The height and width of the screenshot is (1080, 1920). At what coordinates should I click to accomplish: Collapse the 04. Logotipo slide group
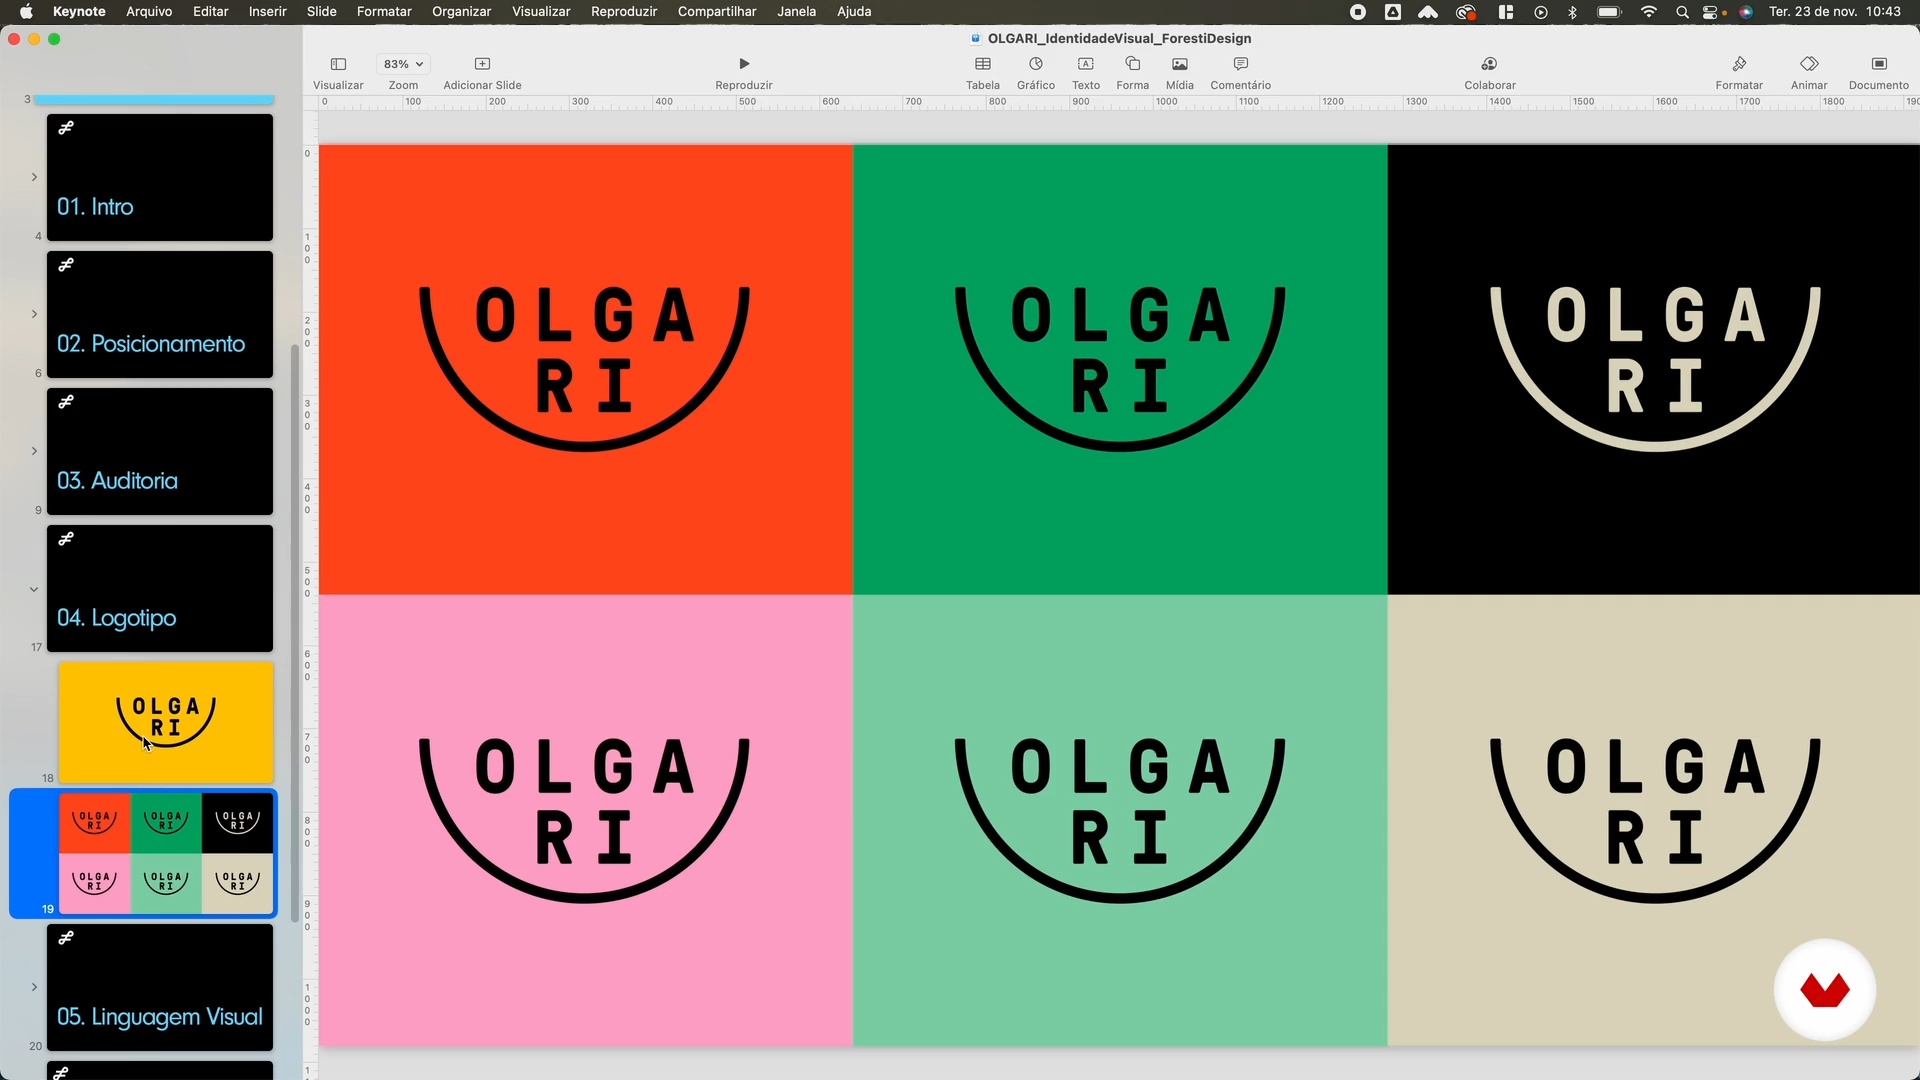coord(34,589)
